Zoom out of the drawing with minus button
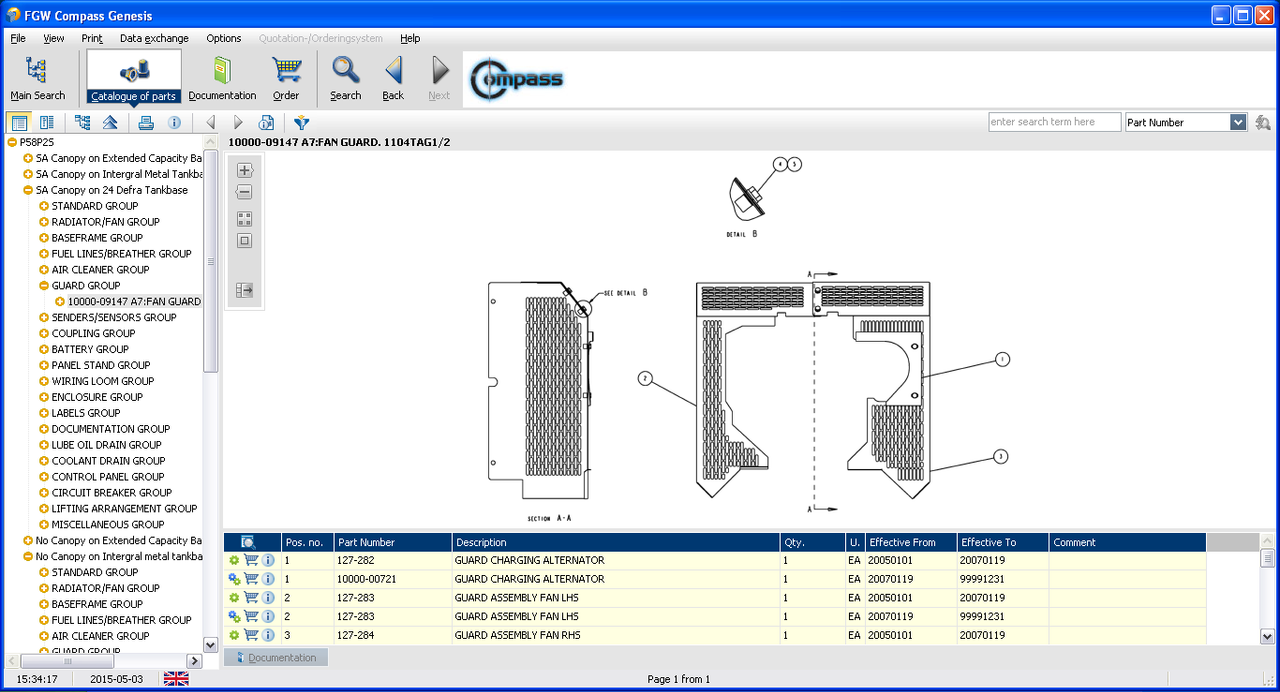 pyautogui.click(x=244, y=192)
